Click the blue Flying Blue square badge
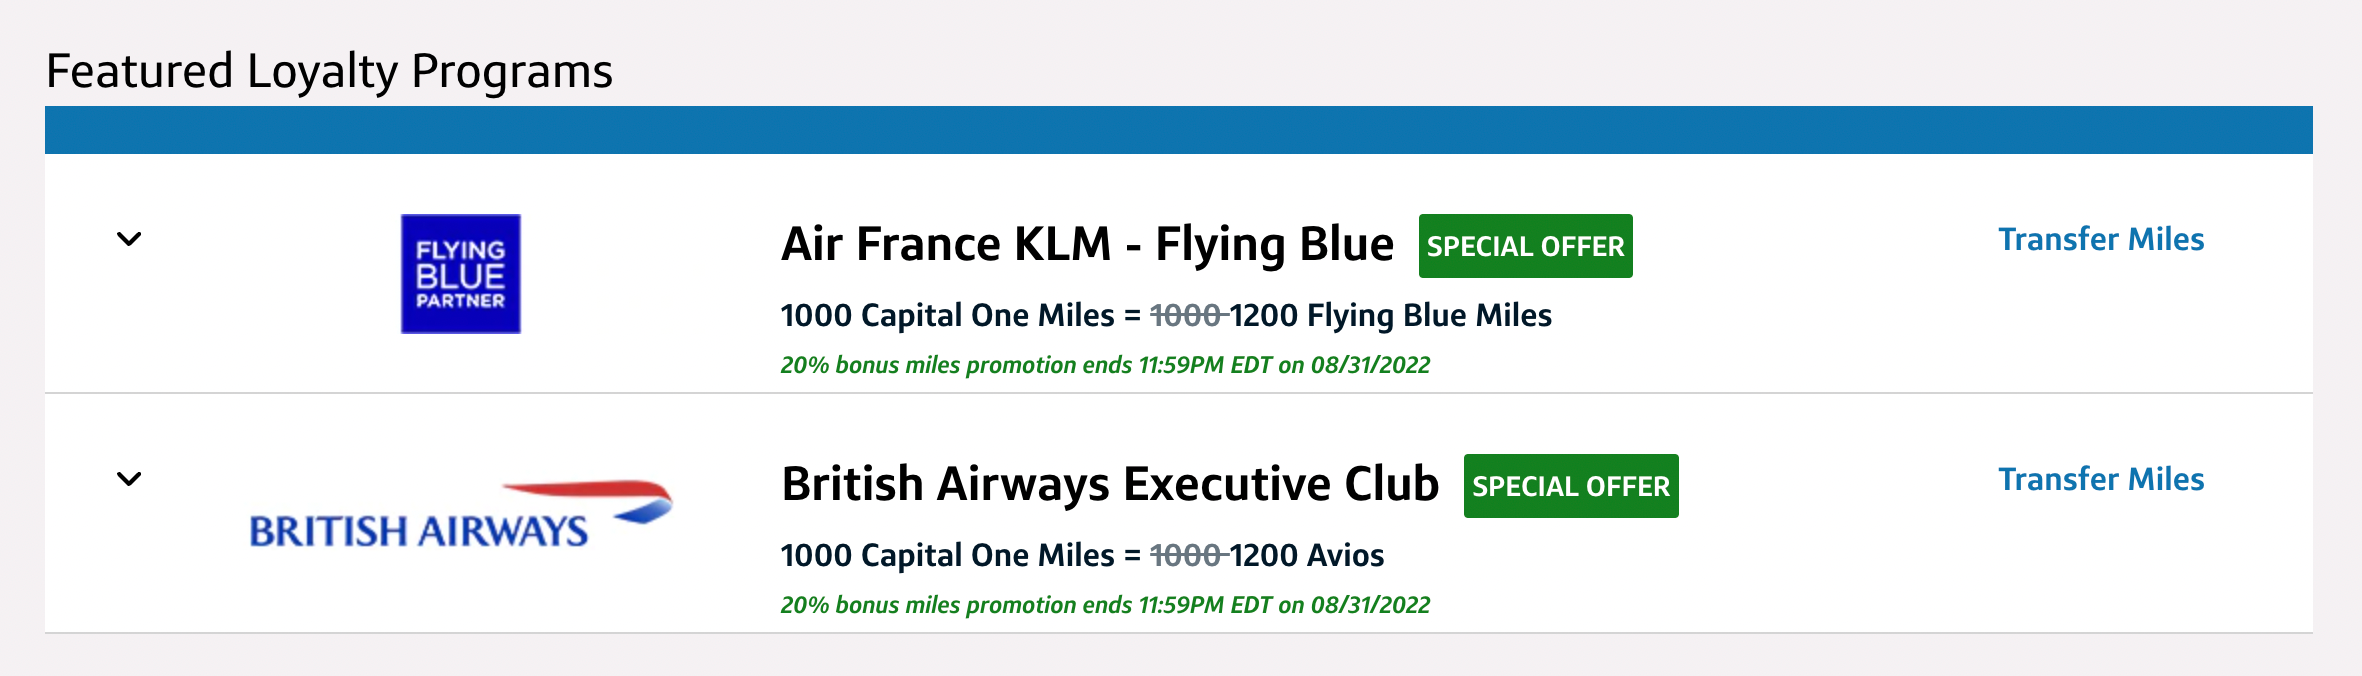The width and height of the screenshot is (2362, 676). point(460,272)
